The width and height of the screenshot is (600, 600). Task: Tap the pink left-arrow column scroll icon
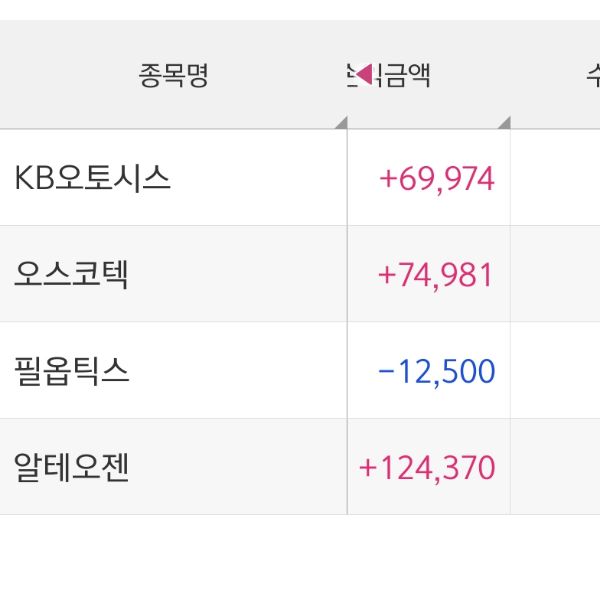[x=364, y=74]
